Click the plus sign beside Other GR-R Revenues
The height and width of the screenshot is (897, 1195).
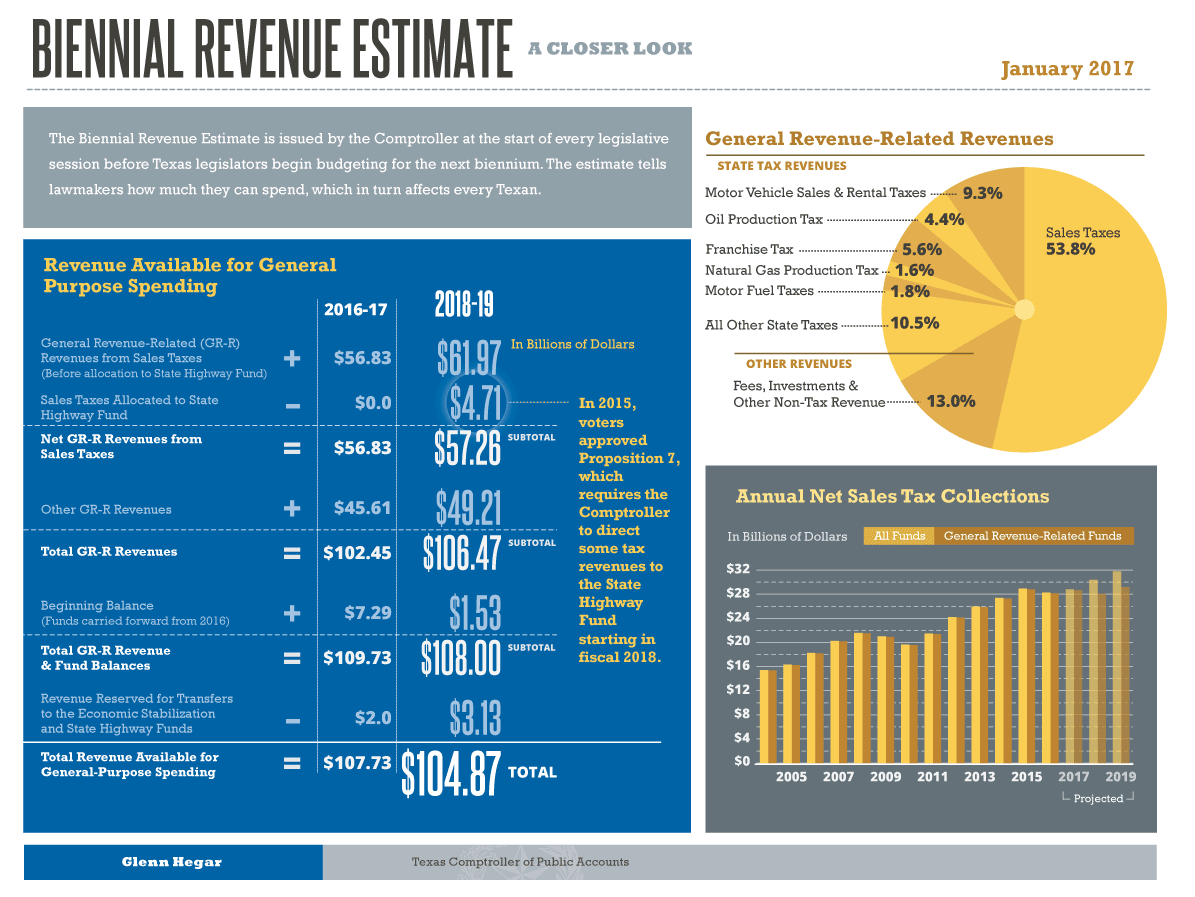[292, 509]
